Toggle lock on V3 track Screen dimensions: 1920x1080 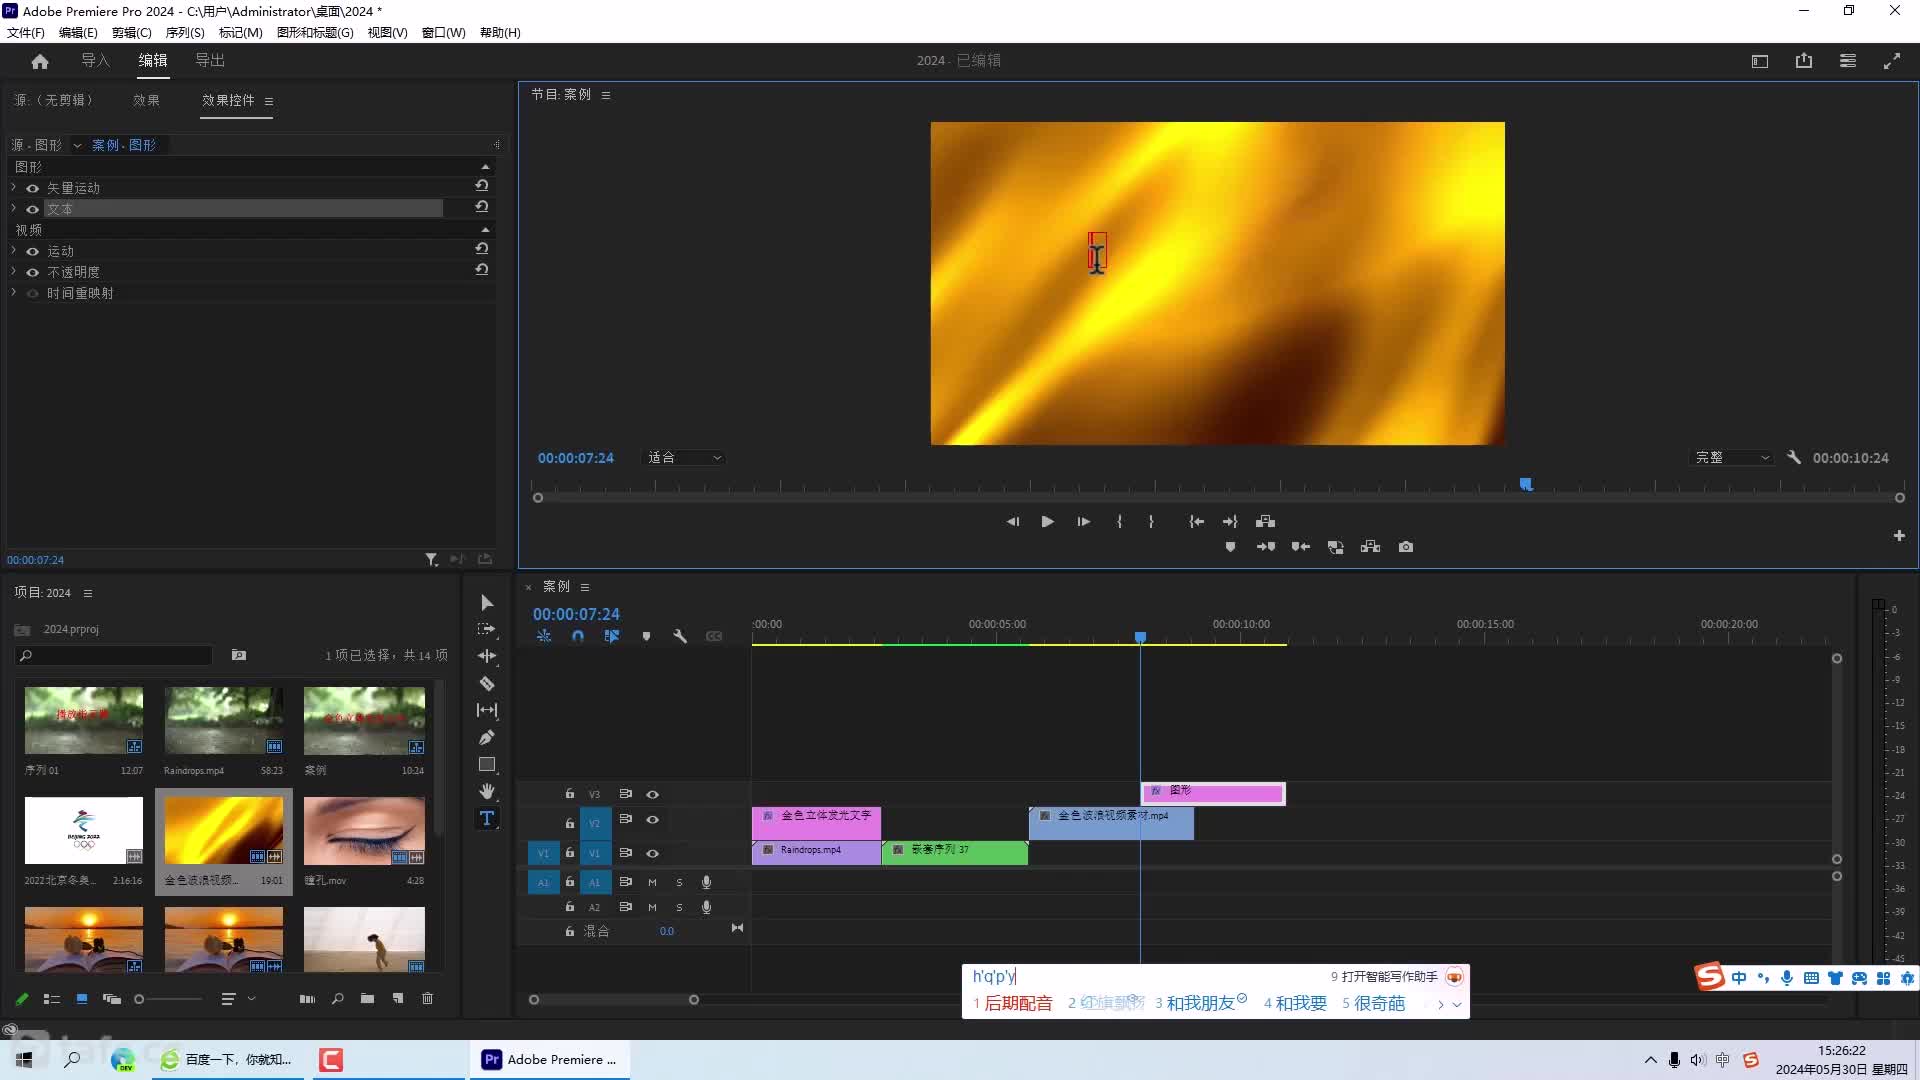(569, 794)
